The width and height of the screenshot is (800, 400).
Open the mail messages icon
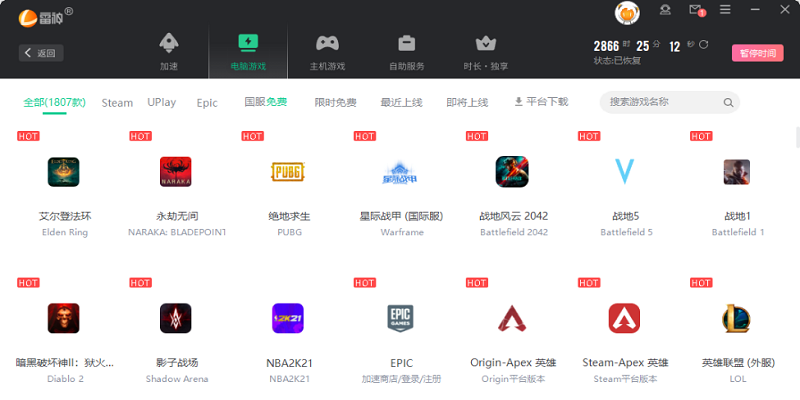695,10
